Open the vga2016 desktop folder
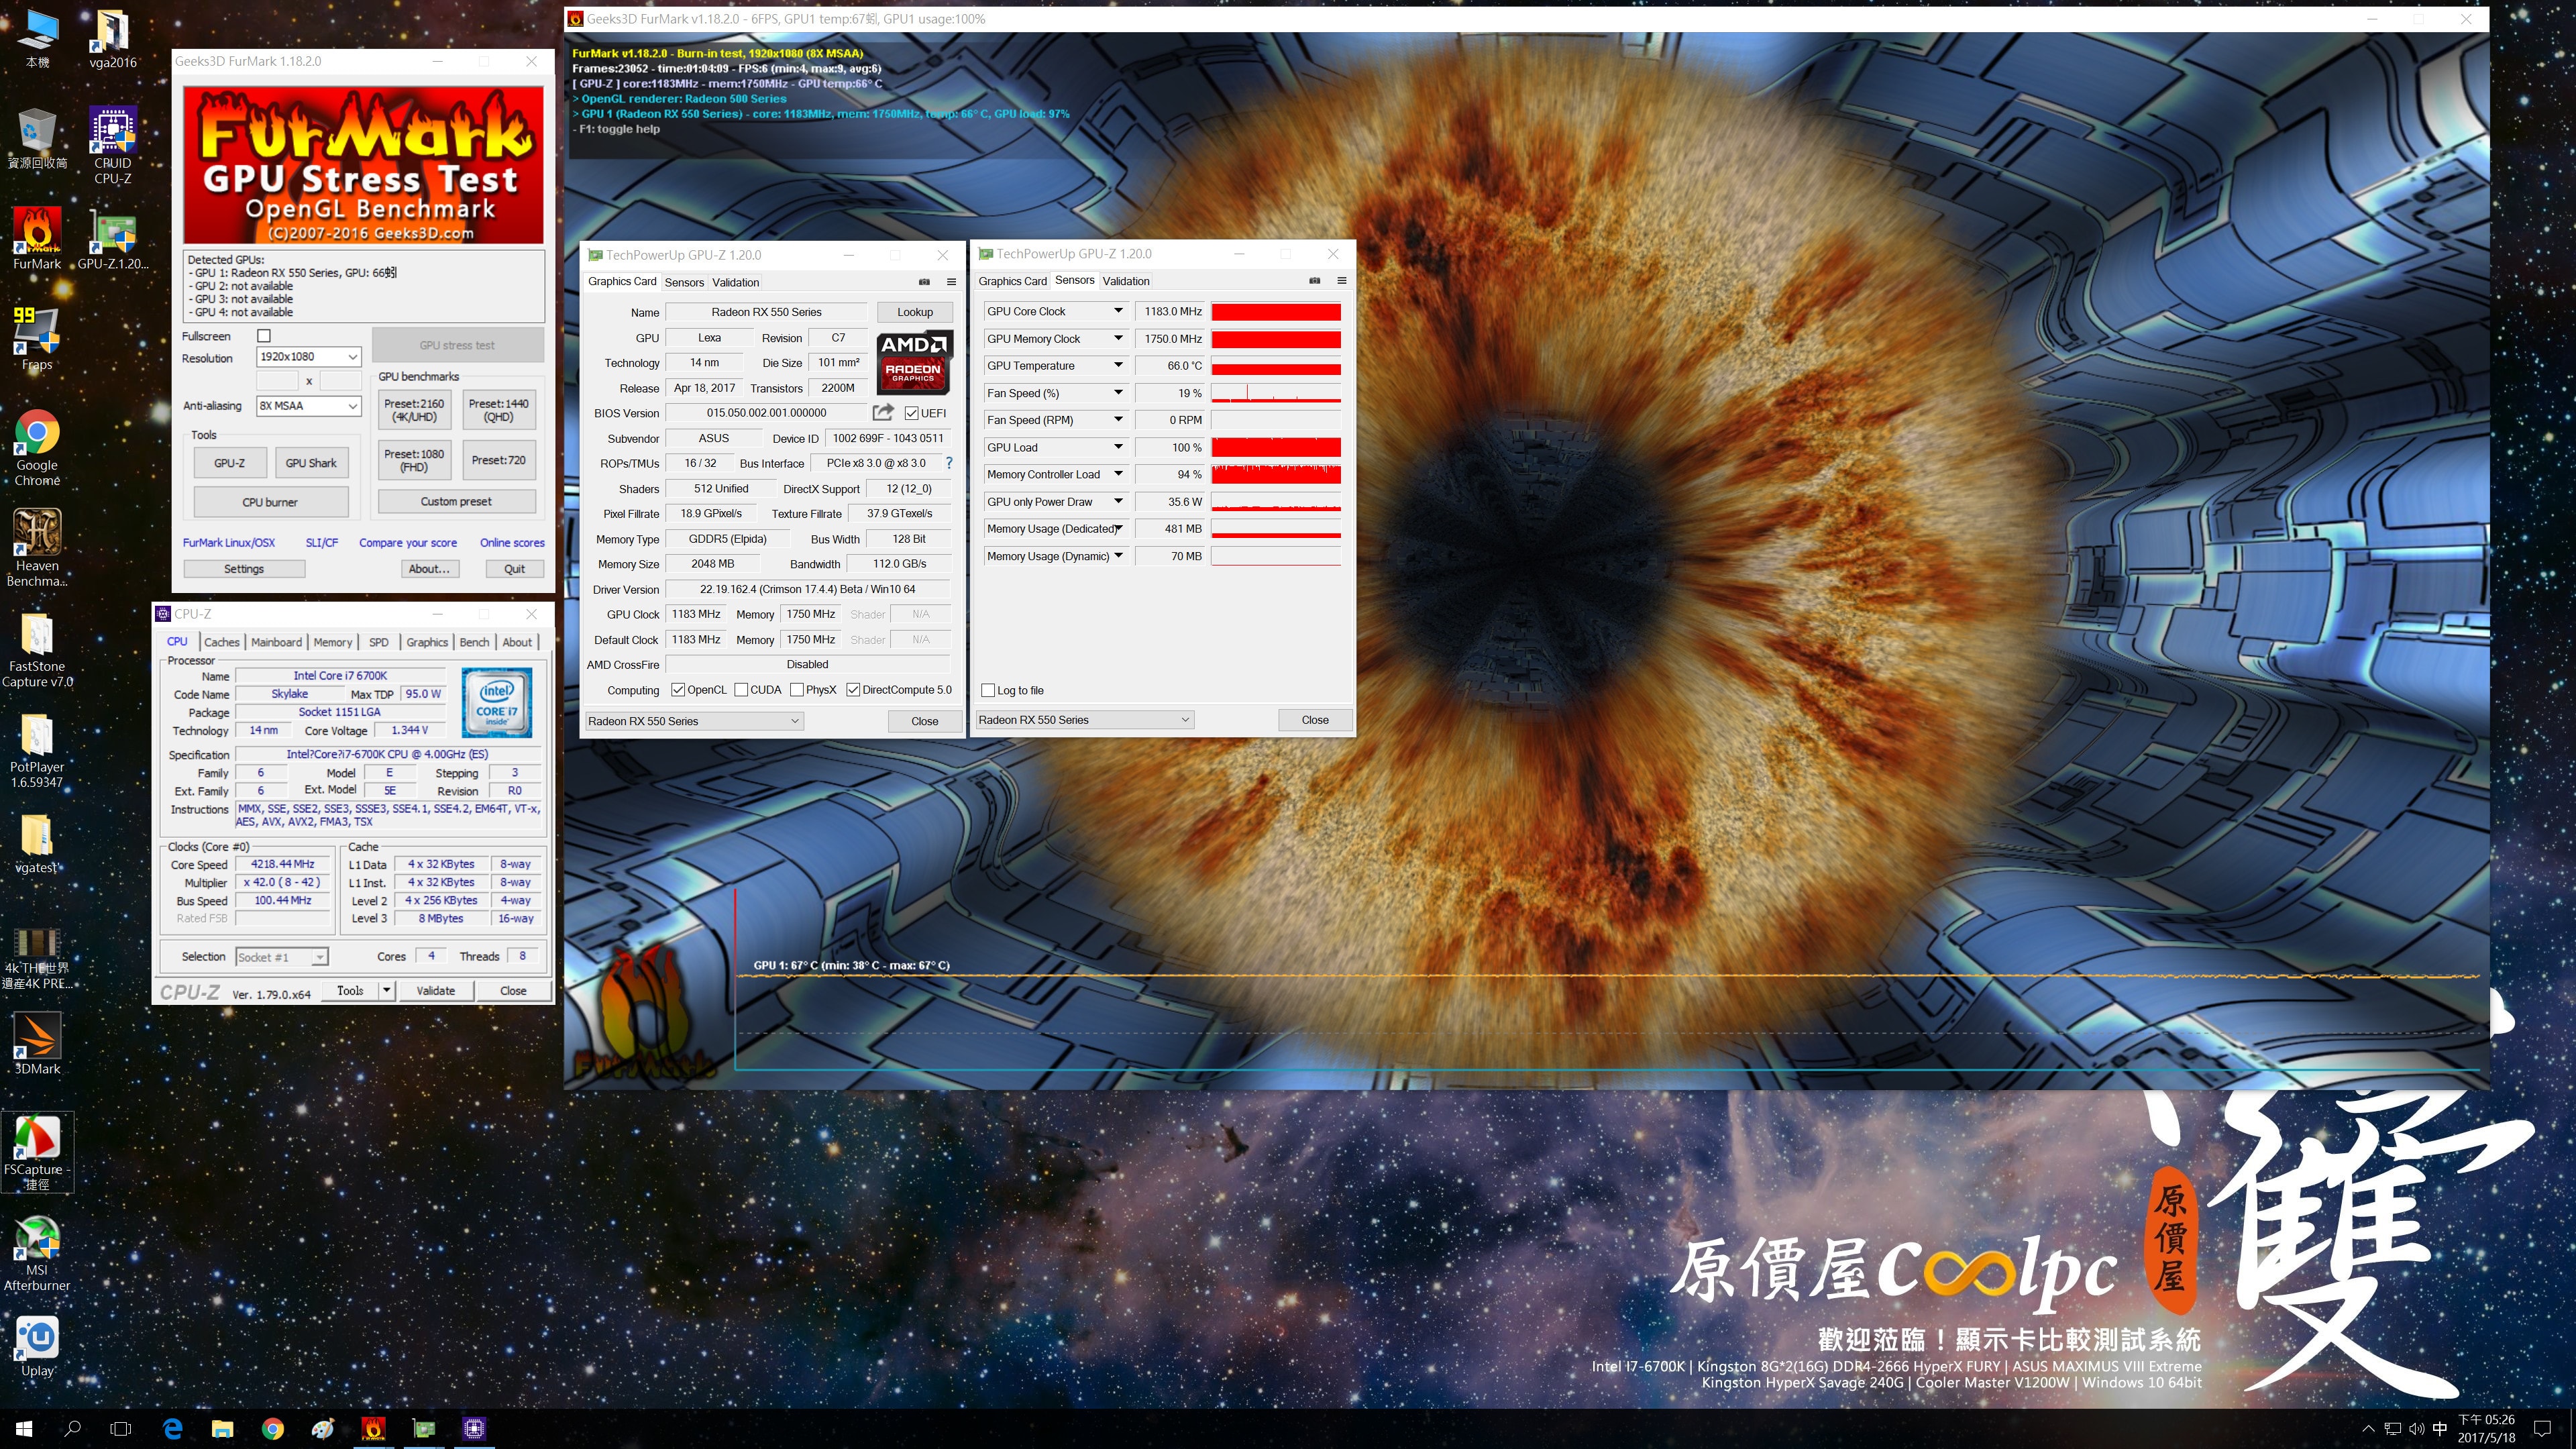This screenshot has width=2576, height=1449. [112, 38]
